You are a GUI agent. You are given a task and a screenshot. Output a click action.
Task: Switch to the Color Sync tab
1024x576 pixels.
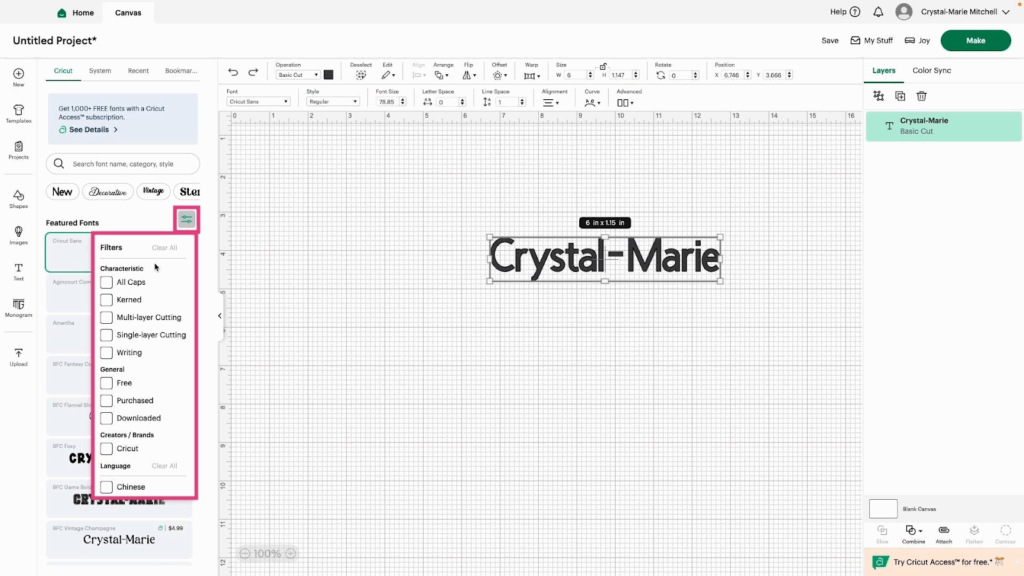coord(931,70)
